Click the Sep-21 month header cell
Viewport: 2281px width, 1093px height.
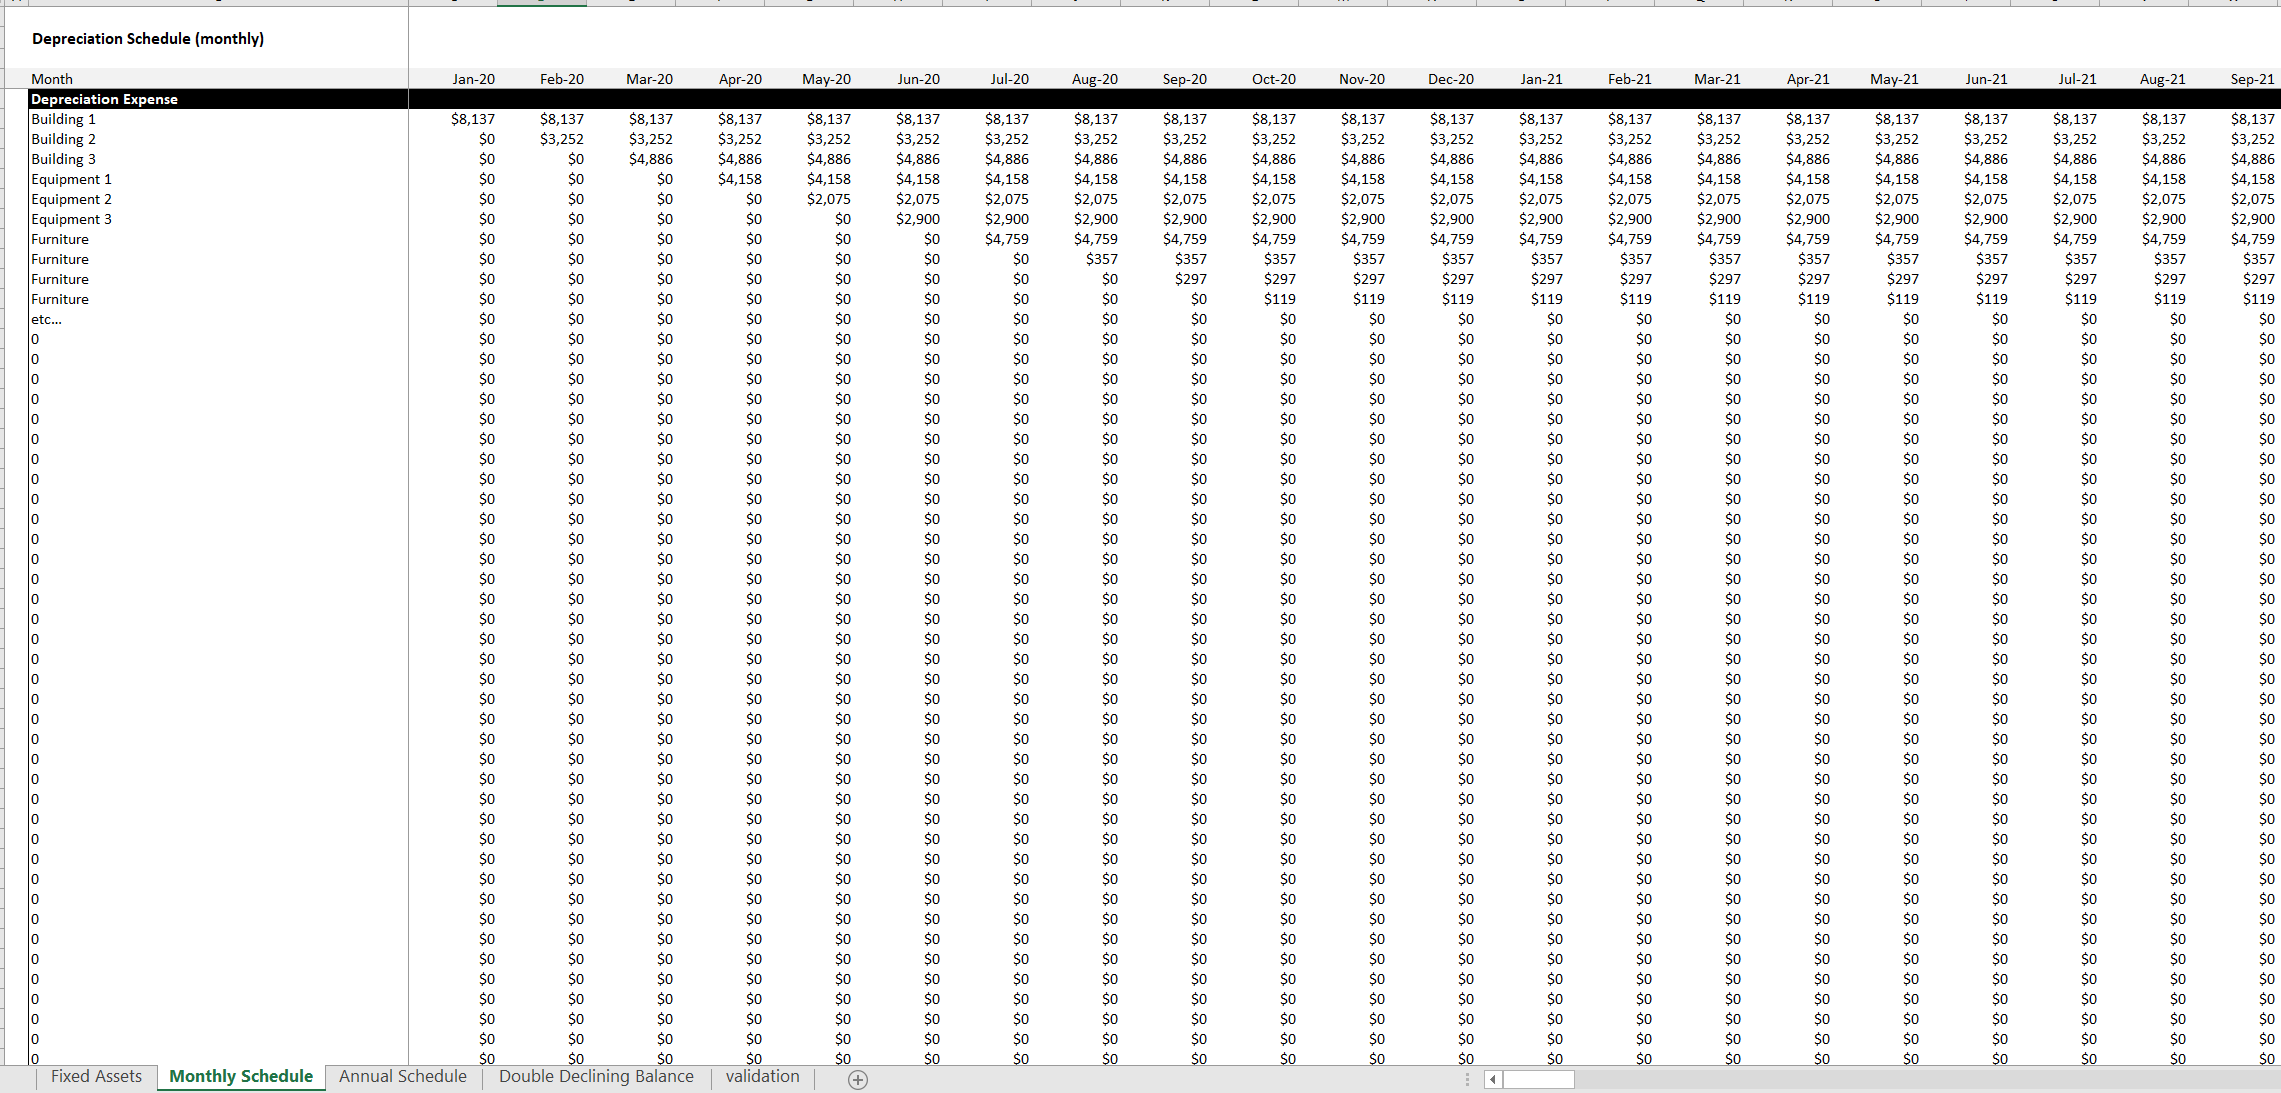(x=2252, y=79)
